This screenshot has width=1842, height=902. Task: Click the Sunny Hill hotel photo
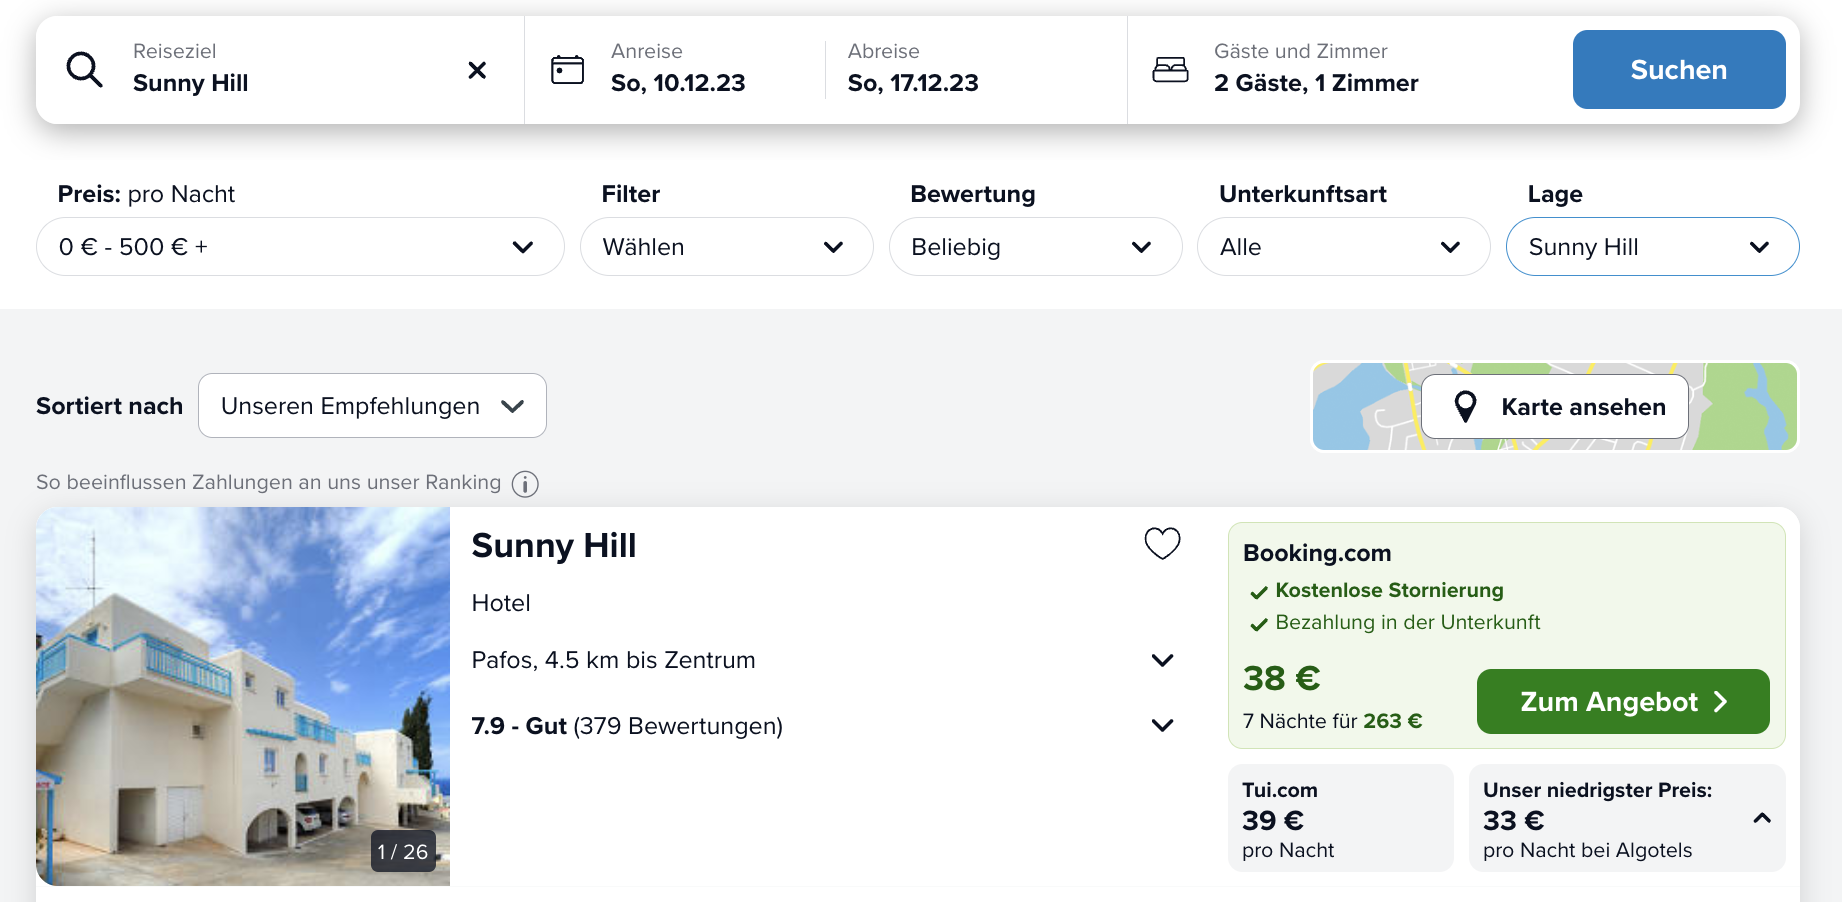243,695
